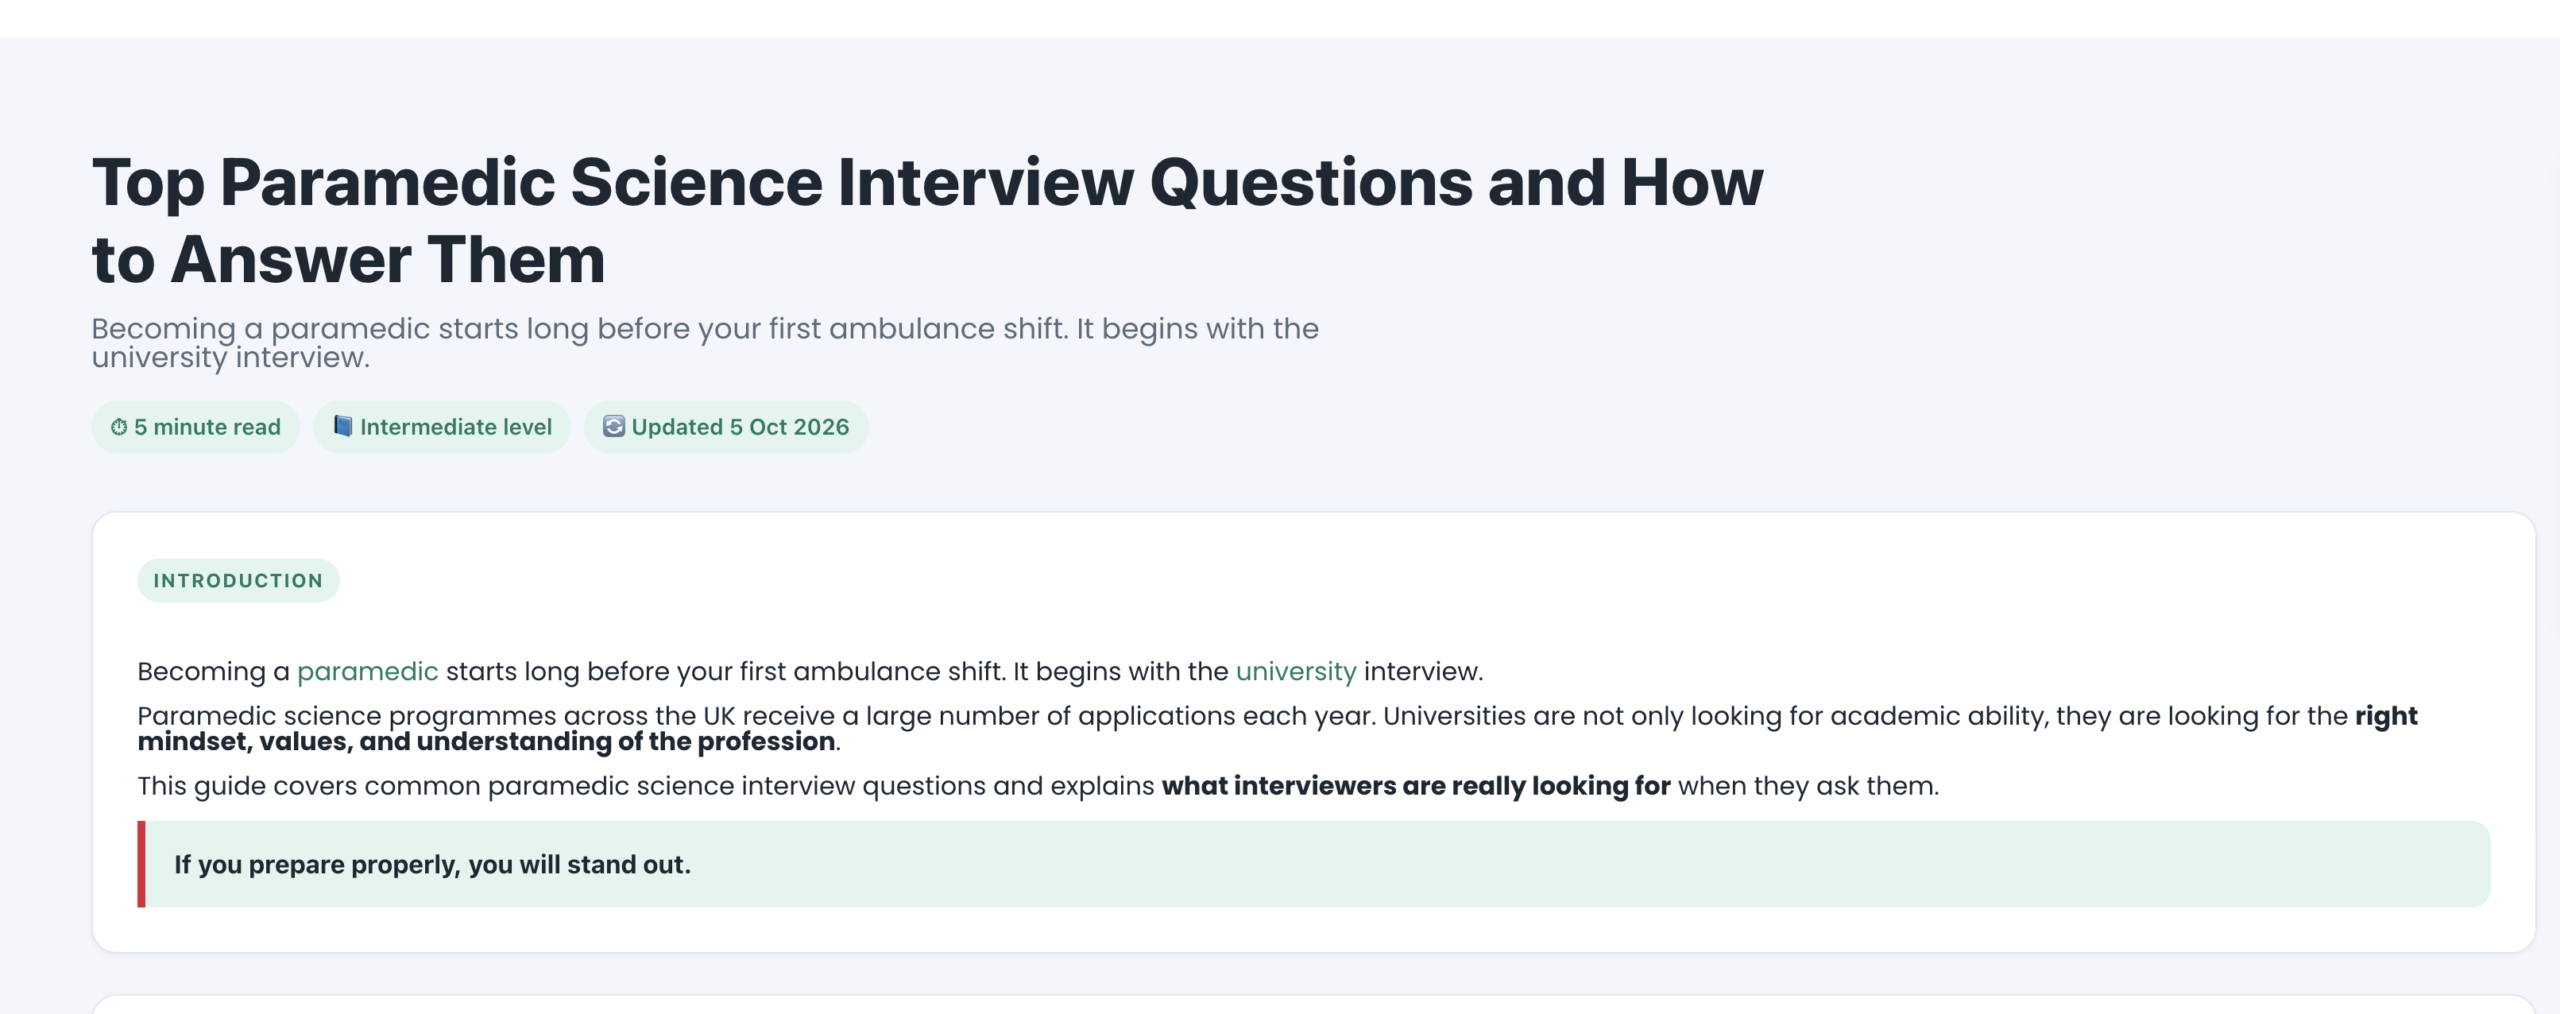
Task: Click sentence 'This guide covers common paramedic science'
Action: [x=1038, y=786]
